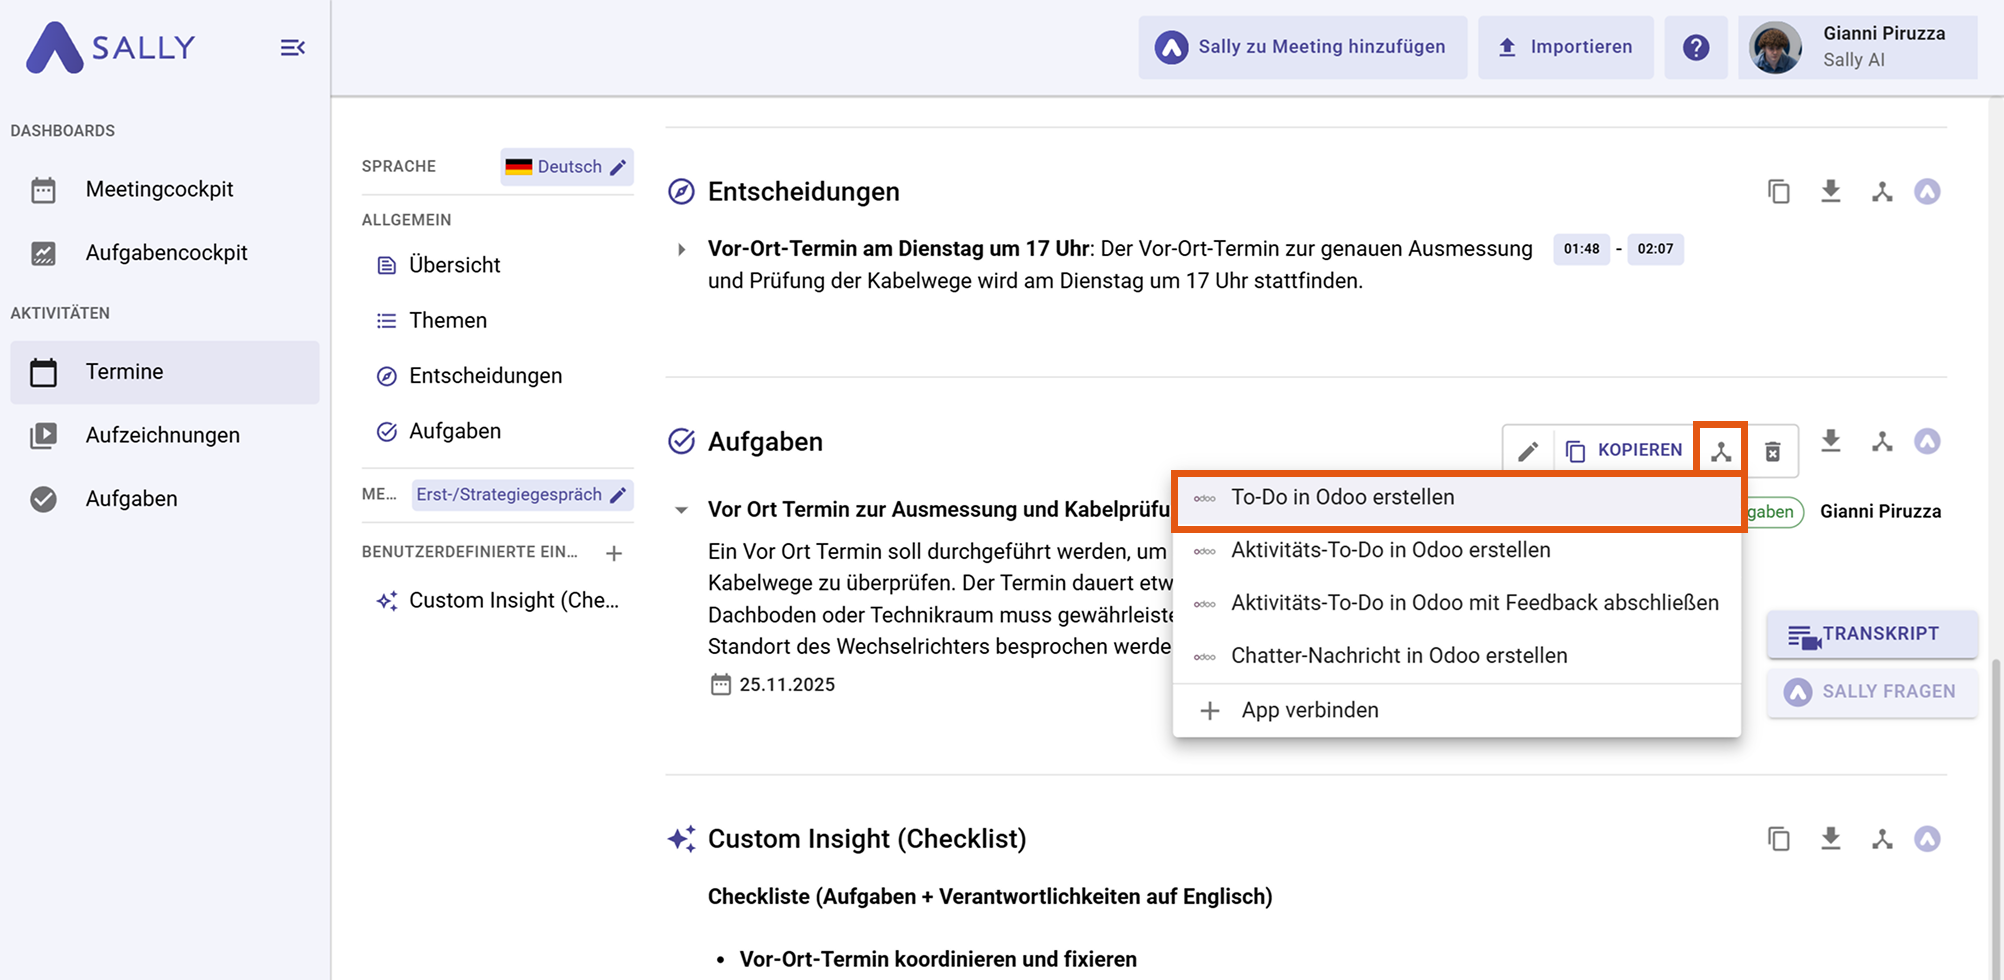Click the pencil edit icon in Aufgaben toolbar
Image resolution: width=2004 pixels, height=980 pixels.
pyautogui.click(x=1527, y=451)
